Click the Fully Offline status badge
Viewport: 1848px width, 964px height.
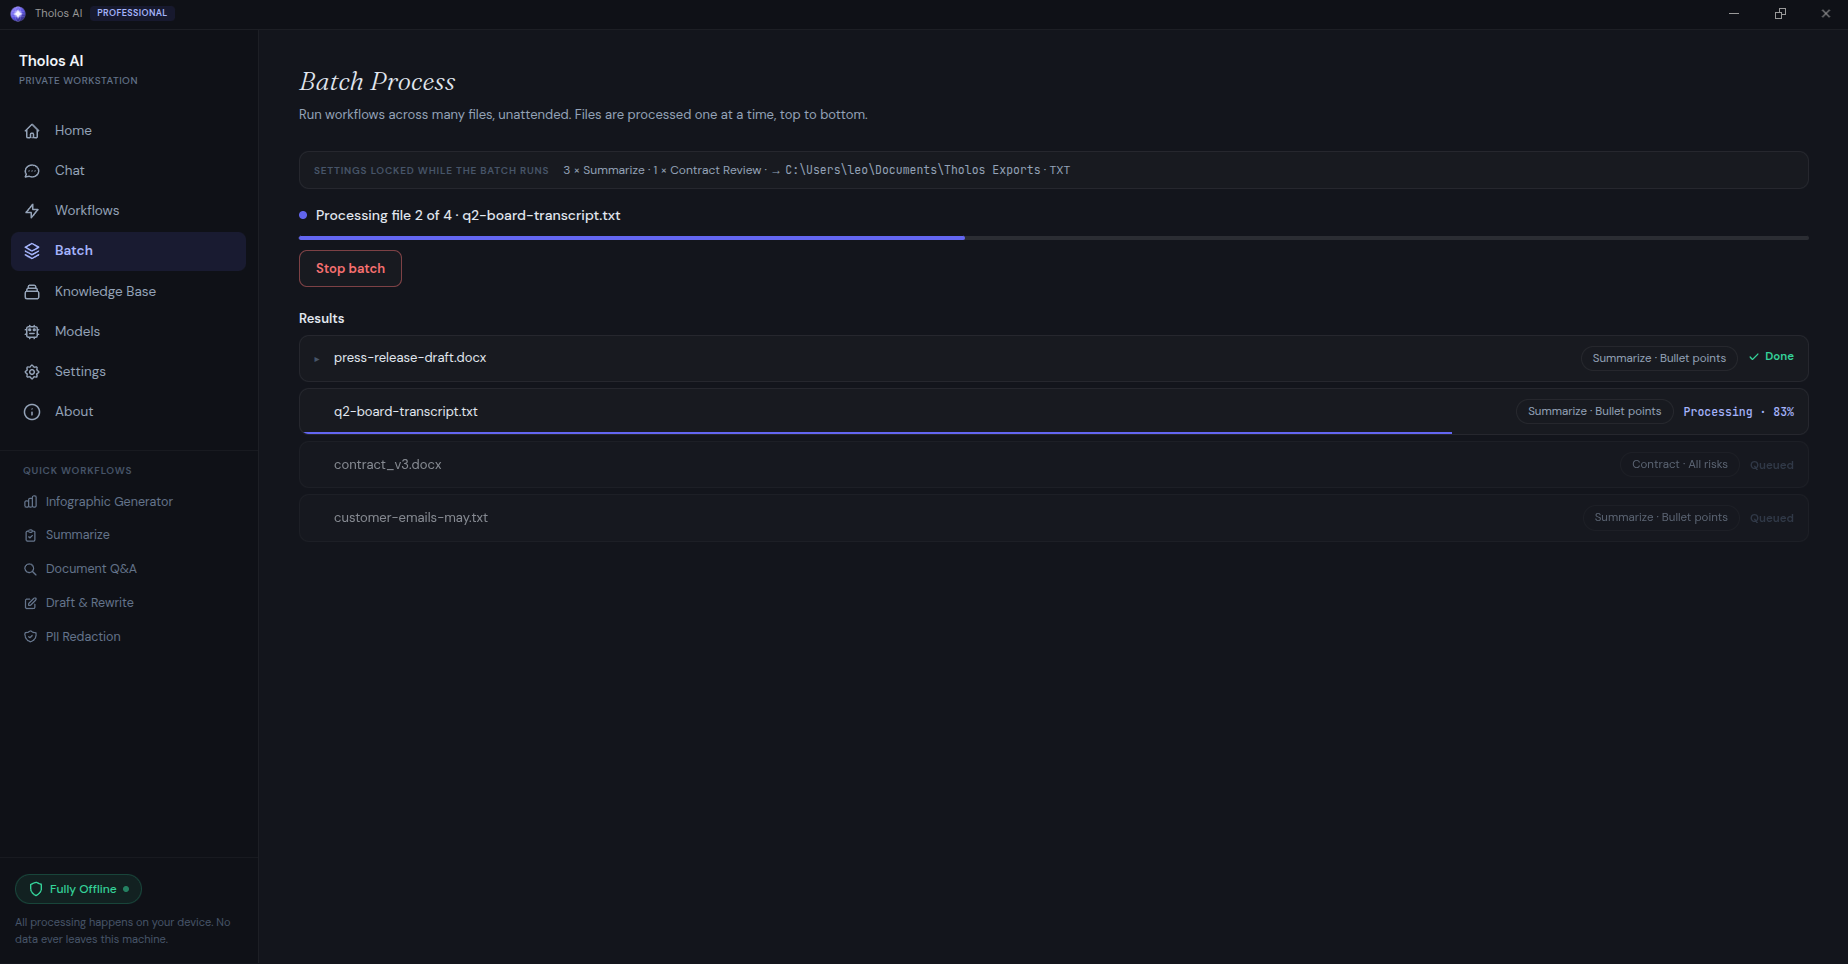(x=78, y=889)
